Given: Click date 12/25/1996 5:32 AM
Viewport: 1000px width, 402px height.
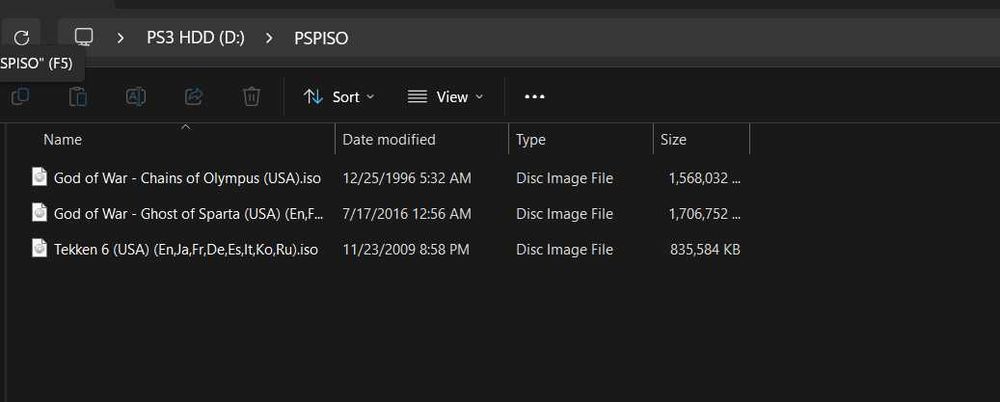Looking at the screenshot, I should pos(407,178).
